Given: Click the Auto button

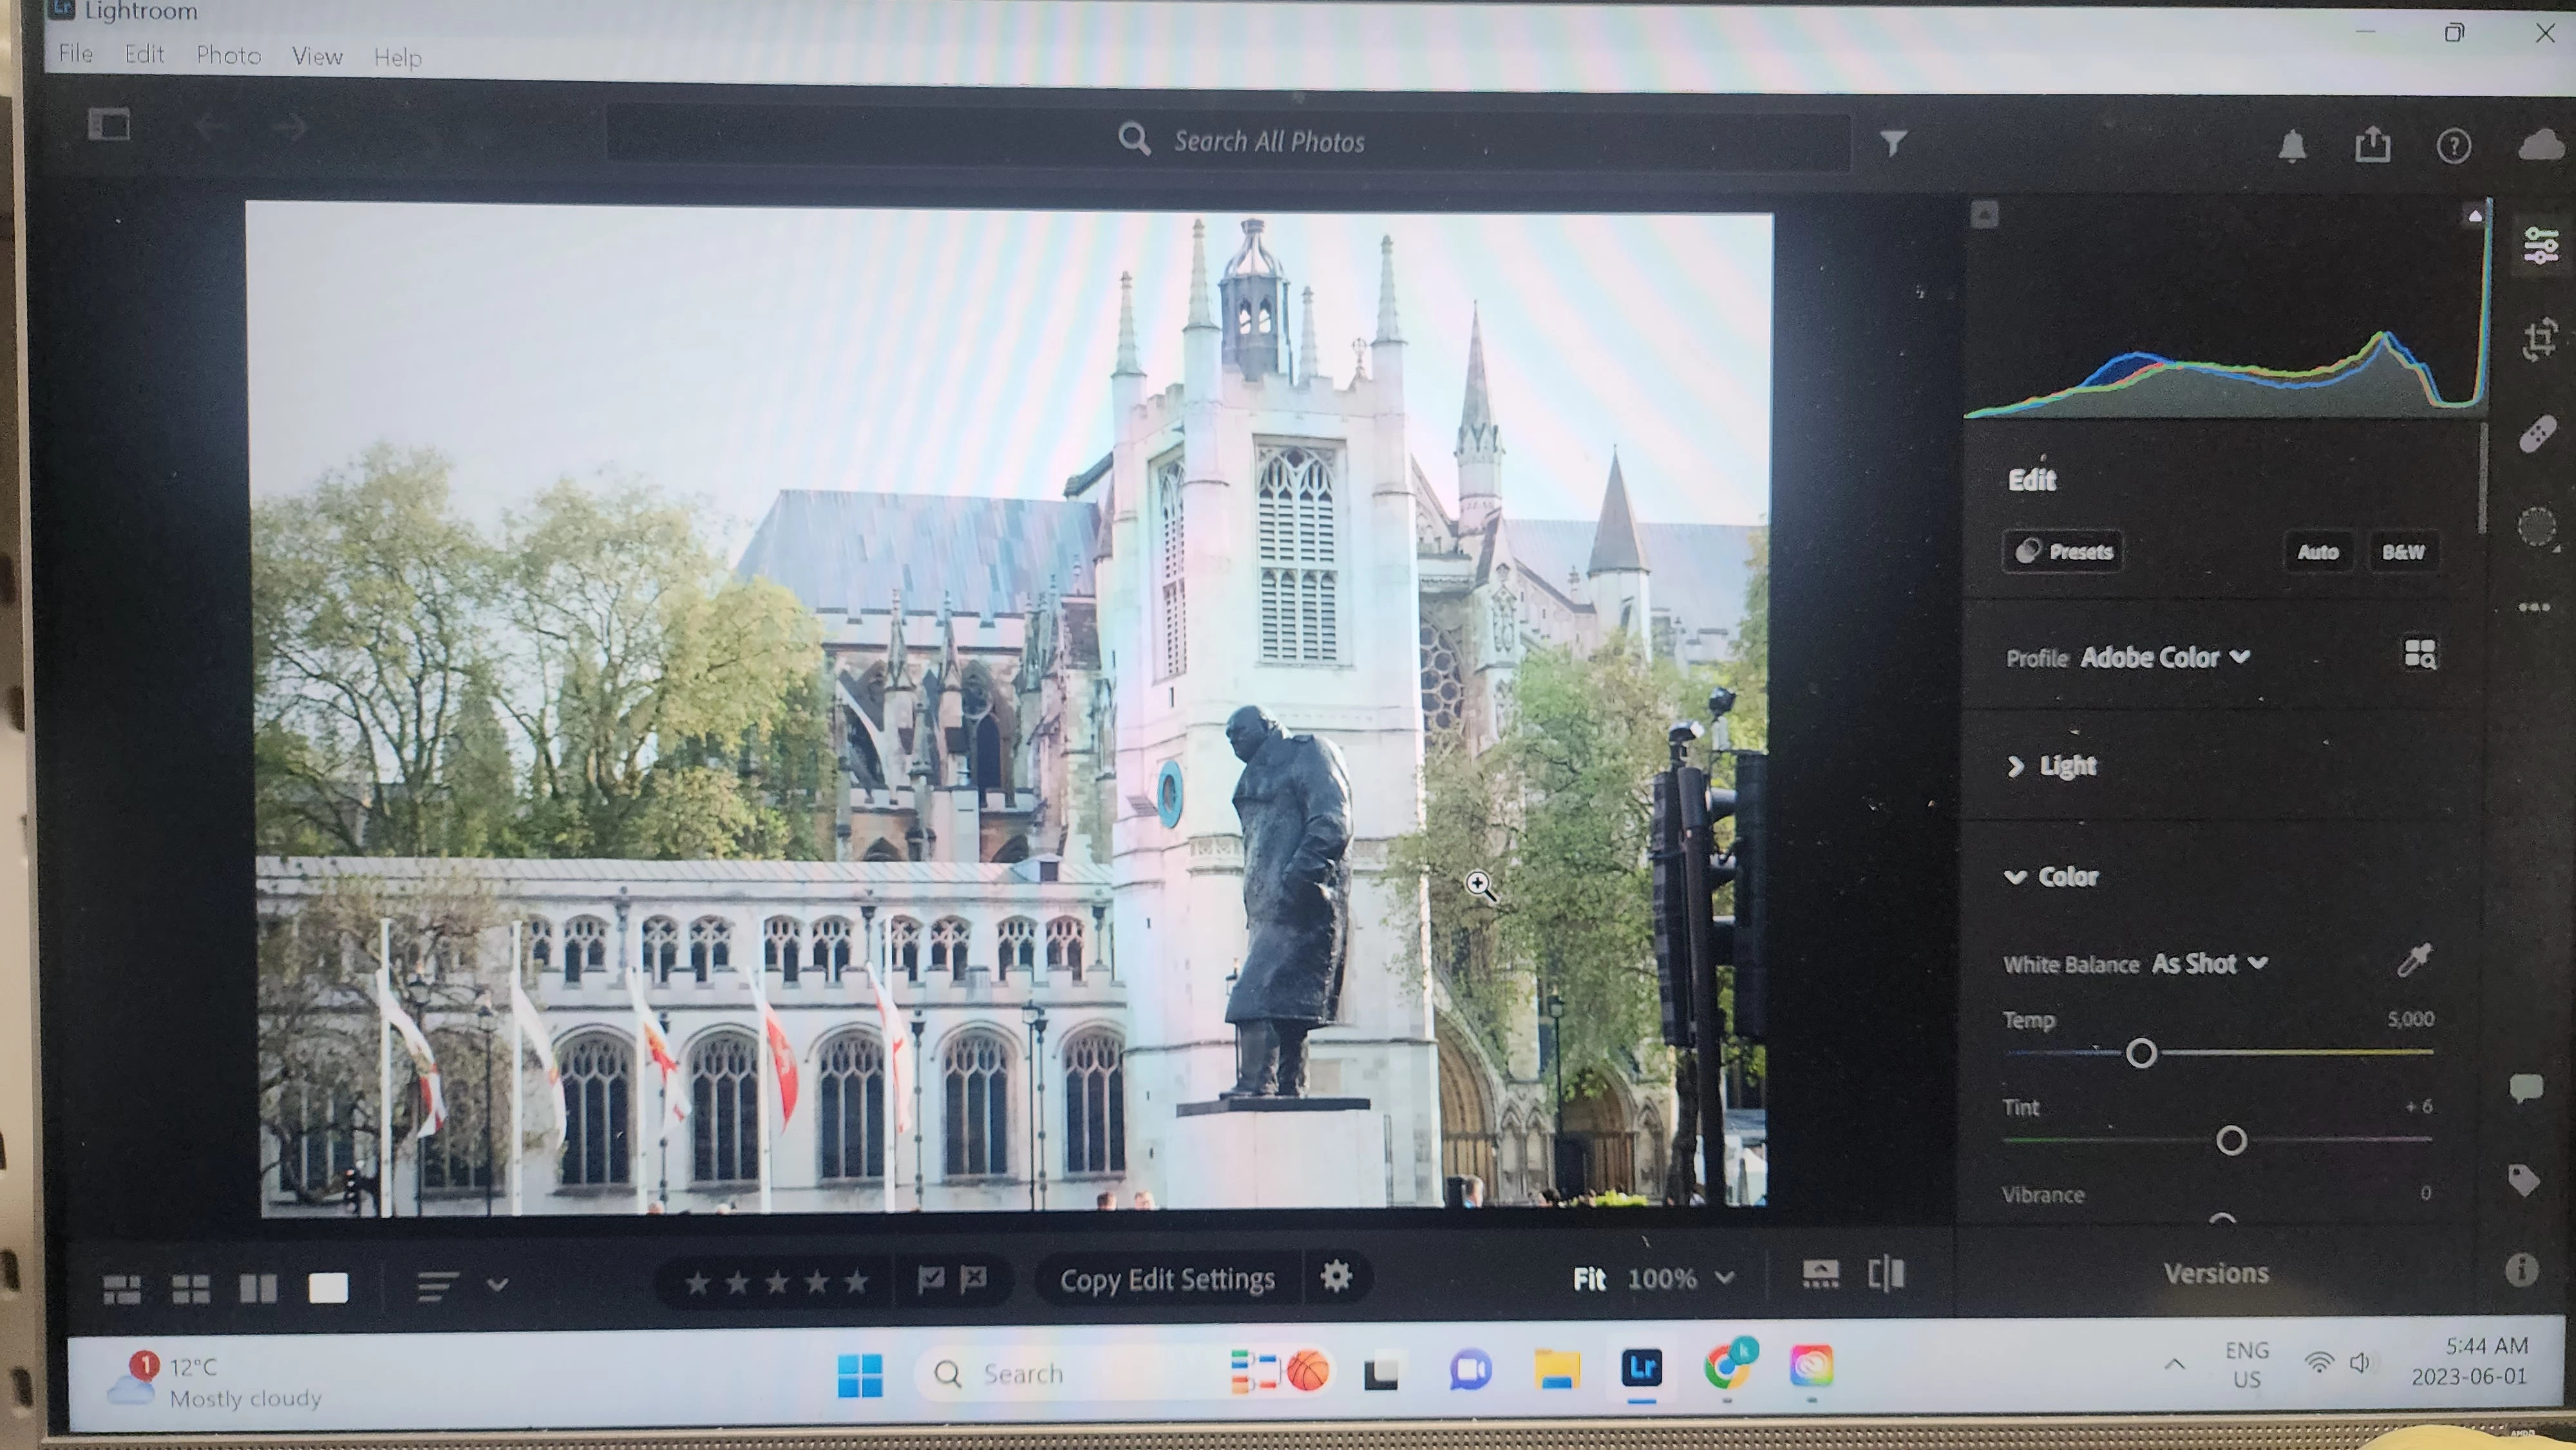Looking at the screenshot, I should point(2317,552).
